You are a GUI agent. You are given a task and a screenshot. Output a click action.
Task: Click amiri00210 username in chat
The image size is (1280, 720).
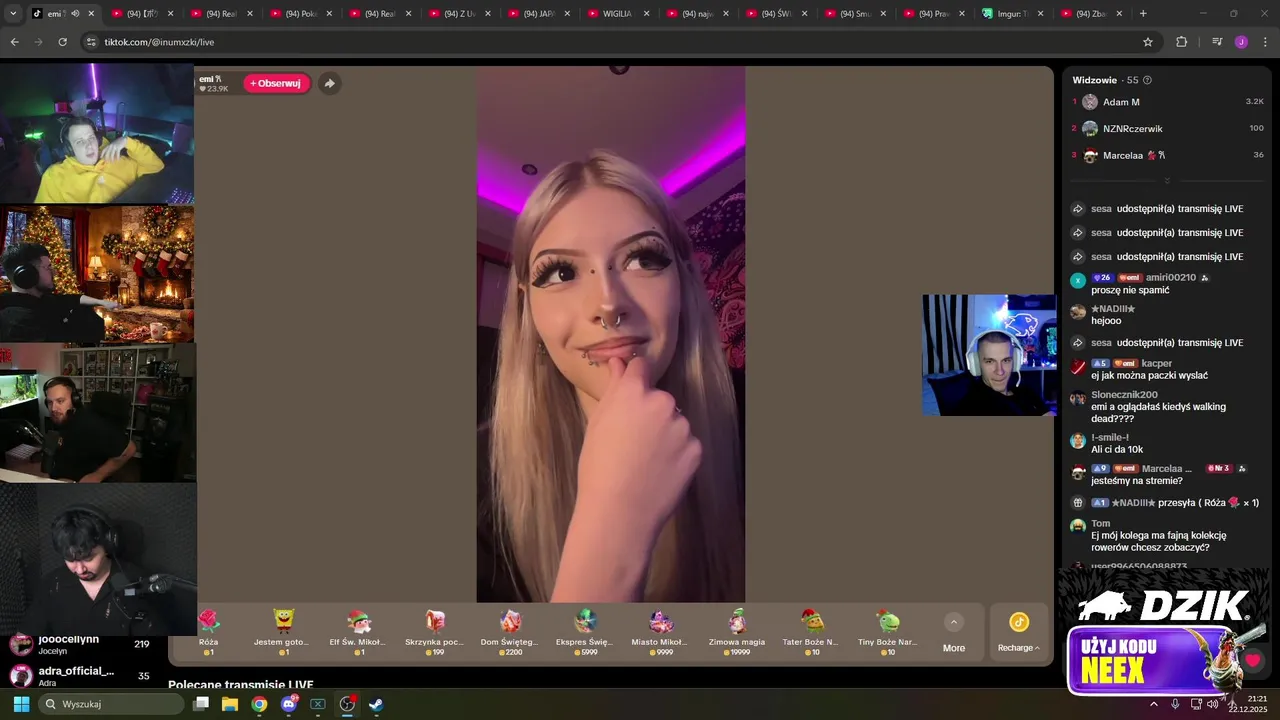click(x=1170, y=277)
